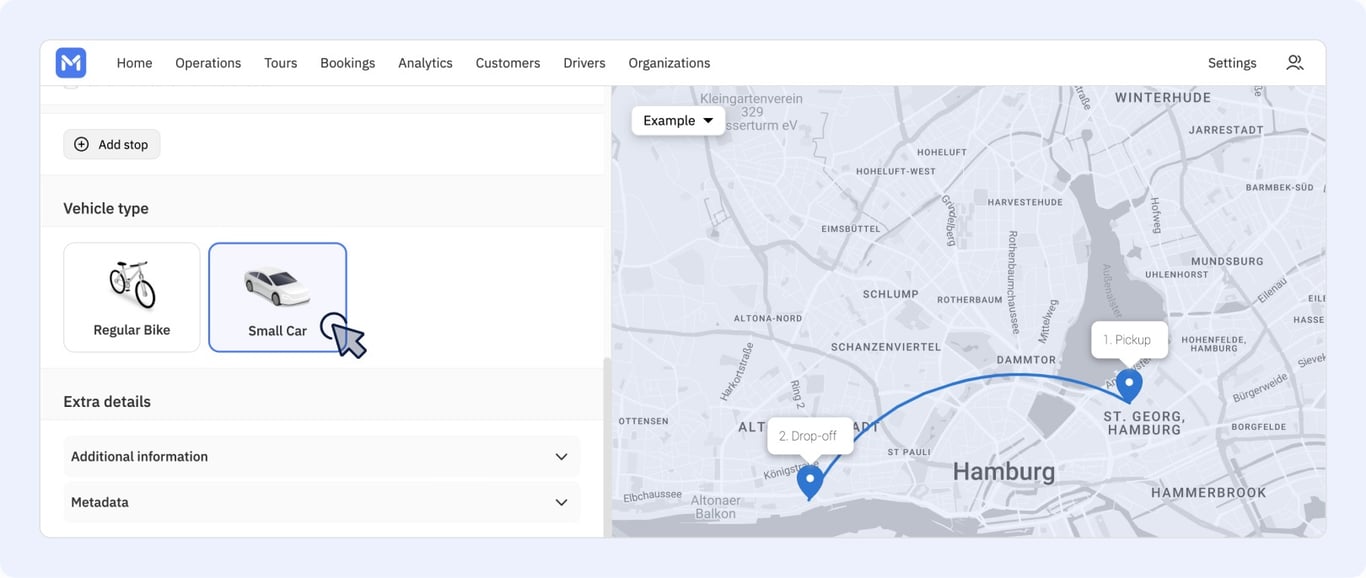This screenshot has height=578, width=1366.
Task: Click the ROTHERBAUM label on the map
Action: tap(969, 300)
